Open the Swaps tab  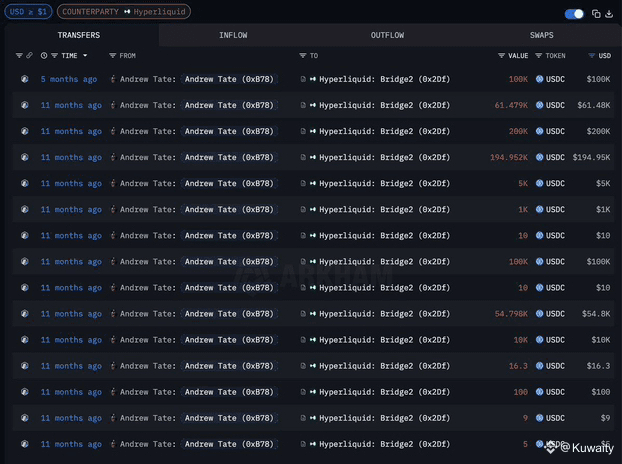pos(541,35)
